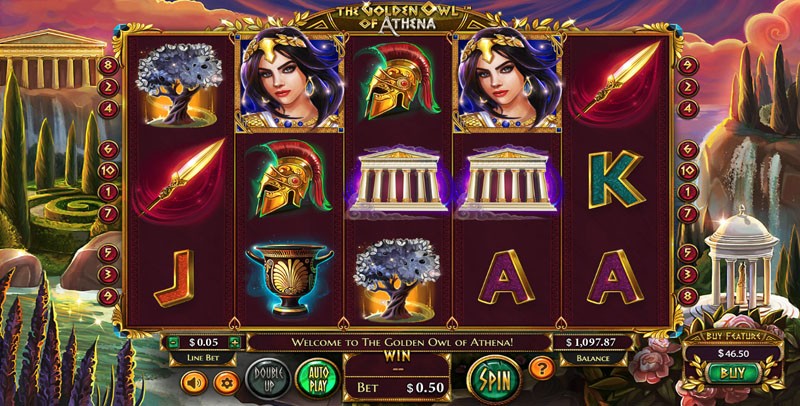Viewport: 800px width, 406px height.
Task: Click payline 7 indicator on right side
Action: (688, 213)
